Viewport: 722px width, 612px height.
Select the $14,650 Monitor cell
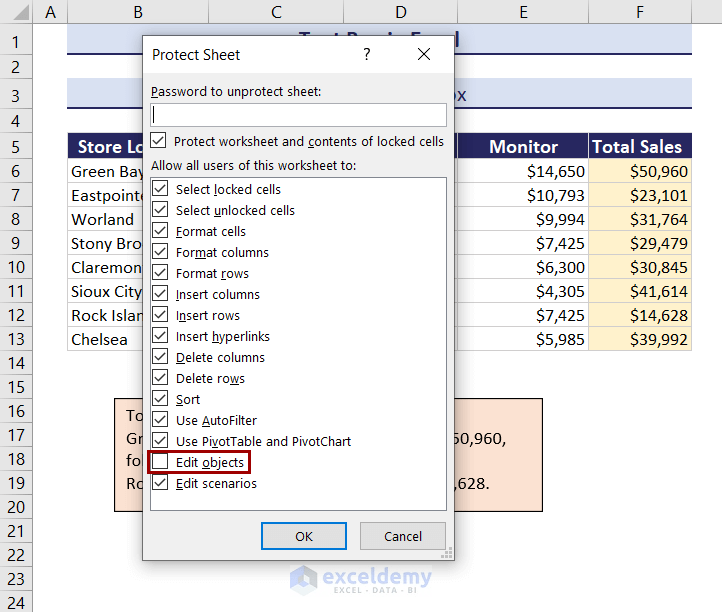click(521, 171)
